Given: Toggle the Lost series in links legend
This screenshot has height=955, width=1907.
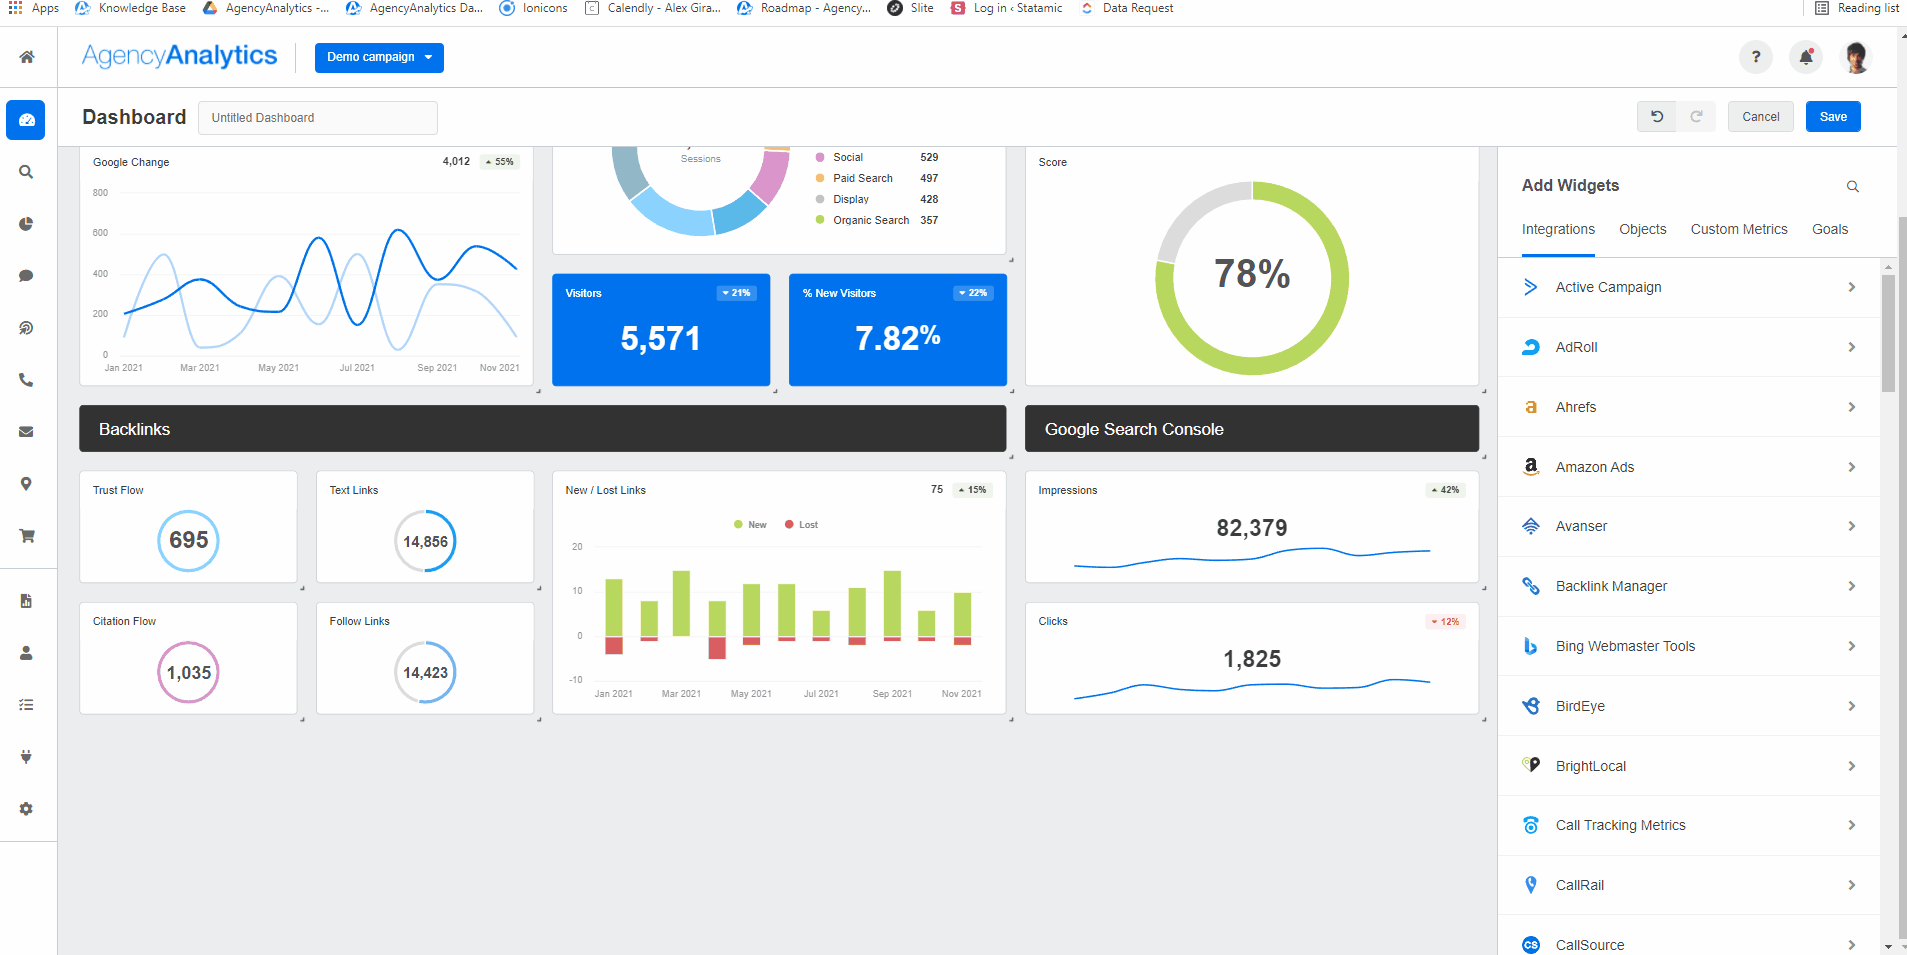Looking at the screenshot, I should [802, 525].
